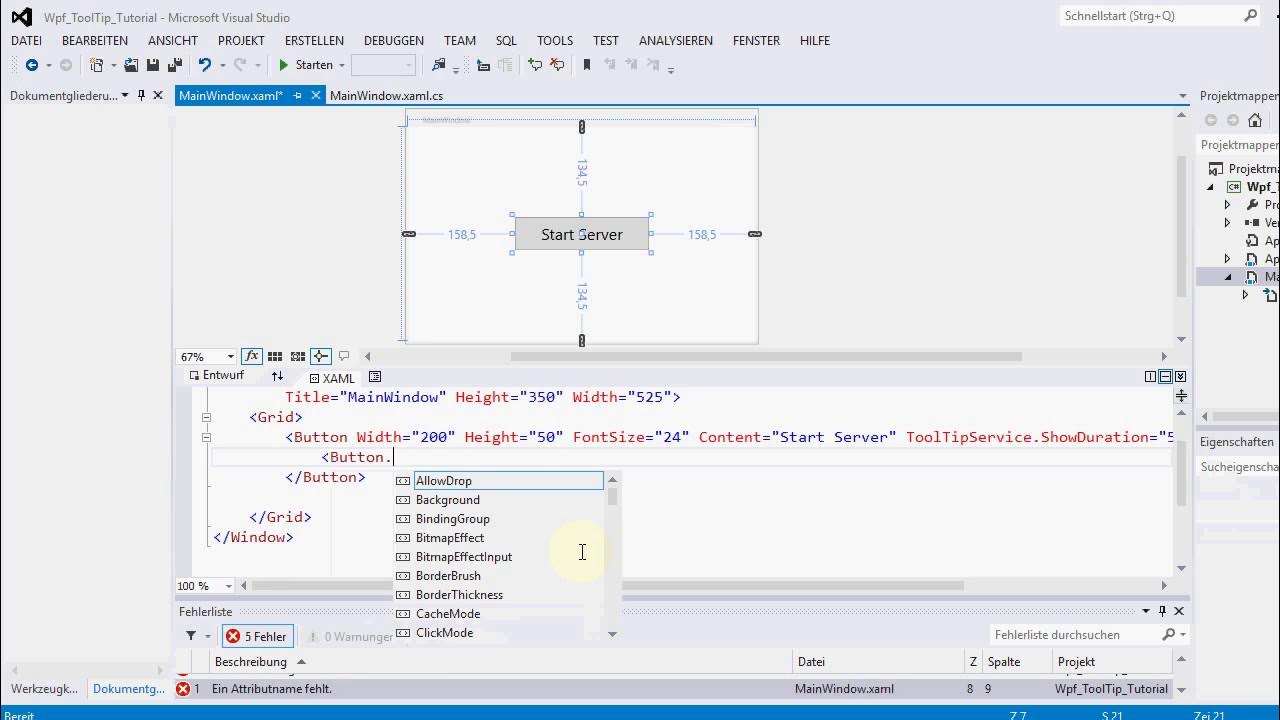Toggle the 0 Warnungen filter
Image resolution: width=1280 pixels, height=720 pixels.
[x=351, y=636]
